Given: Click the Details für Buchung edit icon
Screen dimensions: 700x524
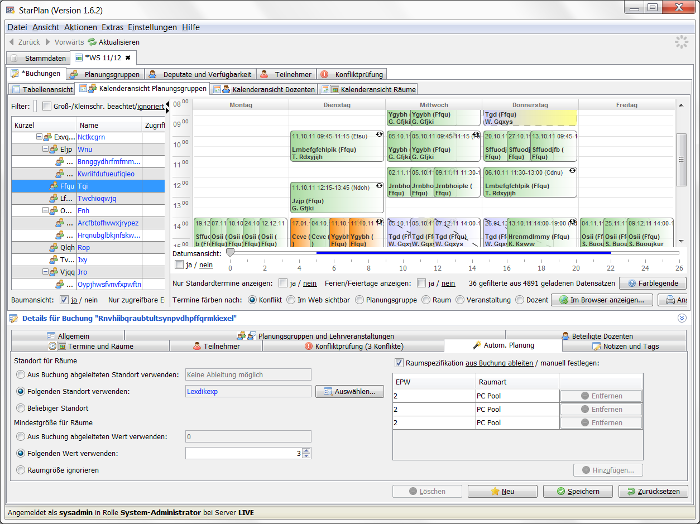Looking at the screenshot, I should point(14,318).
